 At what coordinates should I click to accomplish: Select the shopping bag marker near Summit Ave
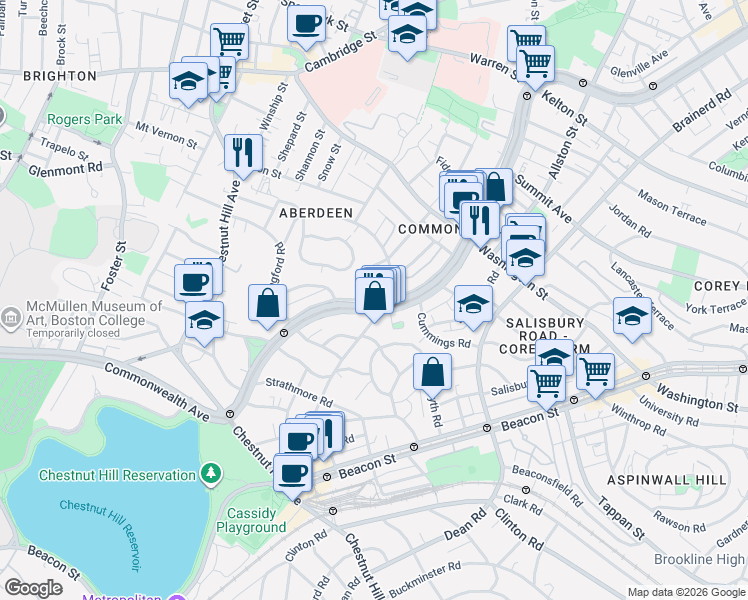point(495,186)
